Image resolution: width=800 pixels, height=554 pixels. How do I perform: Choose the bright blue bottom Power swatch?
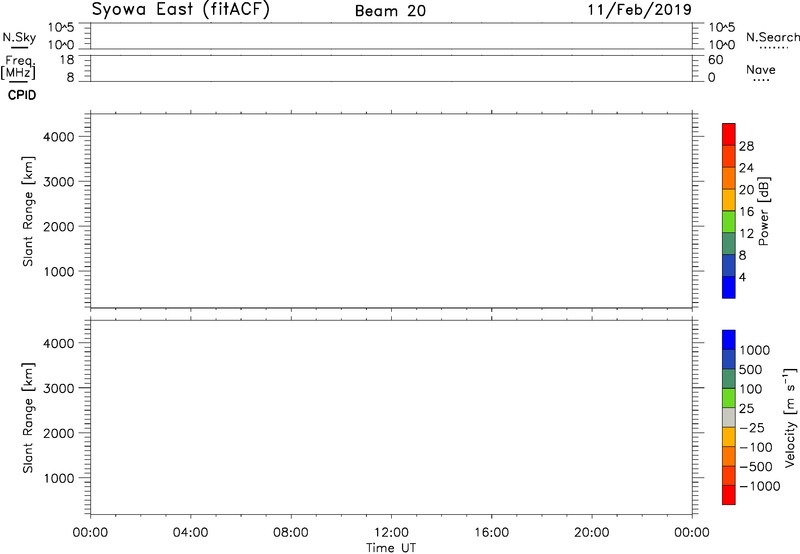pos(729,287)
